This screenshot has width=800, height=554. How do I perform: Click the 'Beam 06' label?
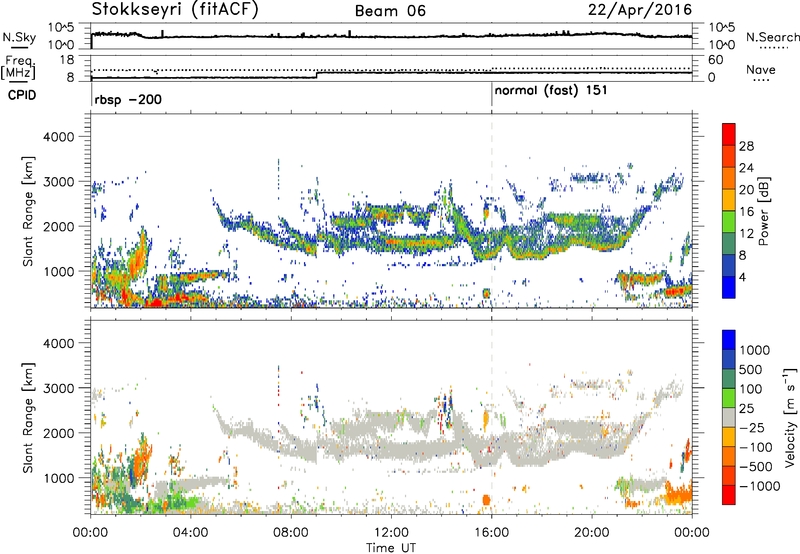point(390,11)
